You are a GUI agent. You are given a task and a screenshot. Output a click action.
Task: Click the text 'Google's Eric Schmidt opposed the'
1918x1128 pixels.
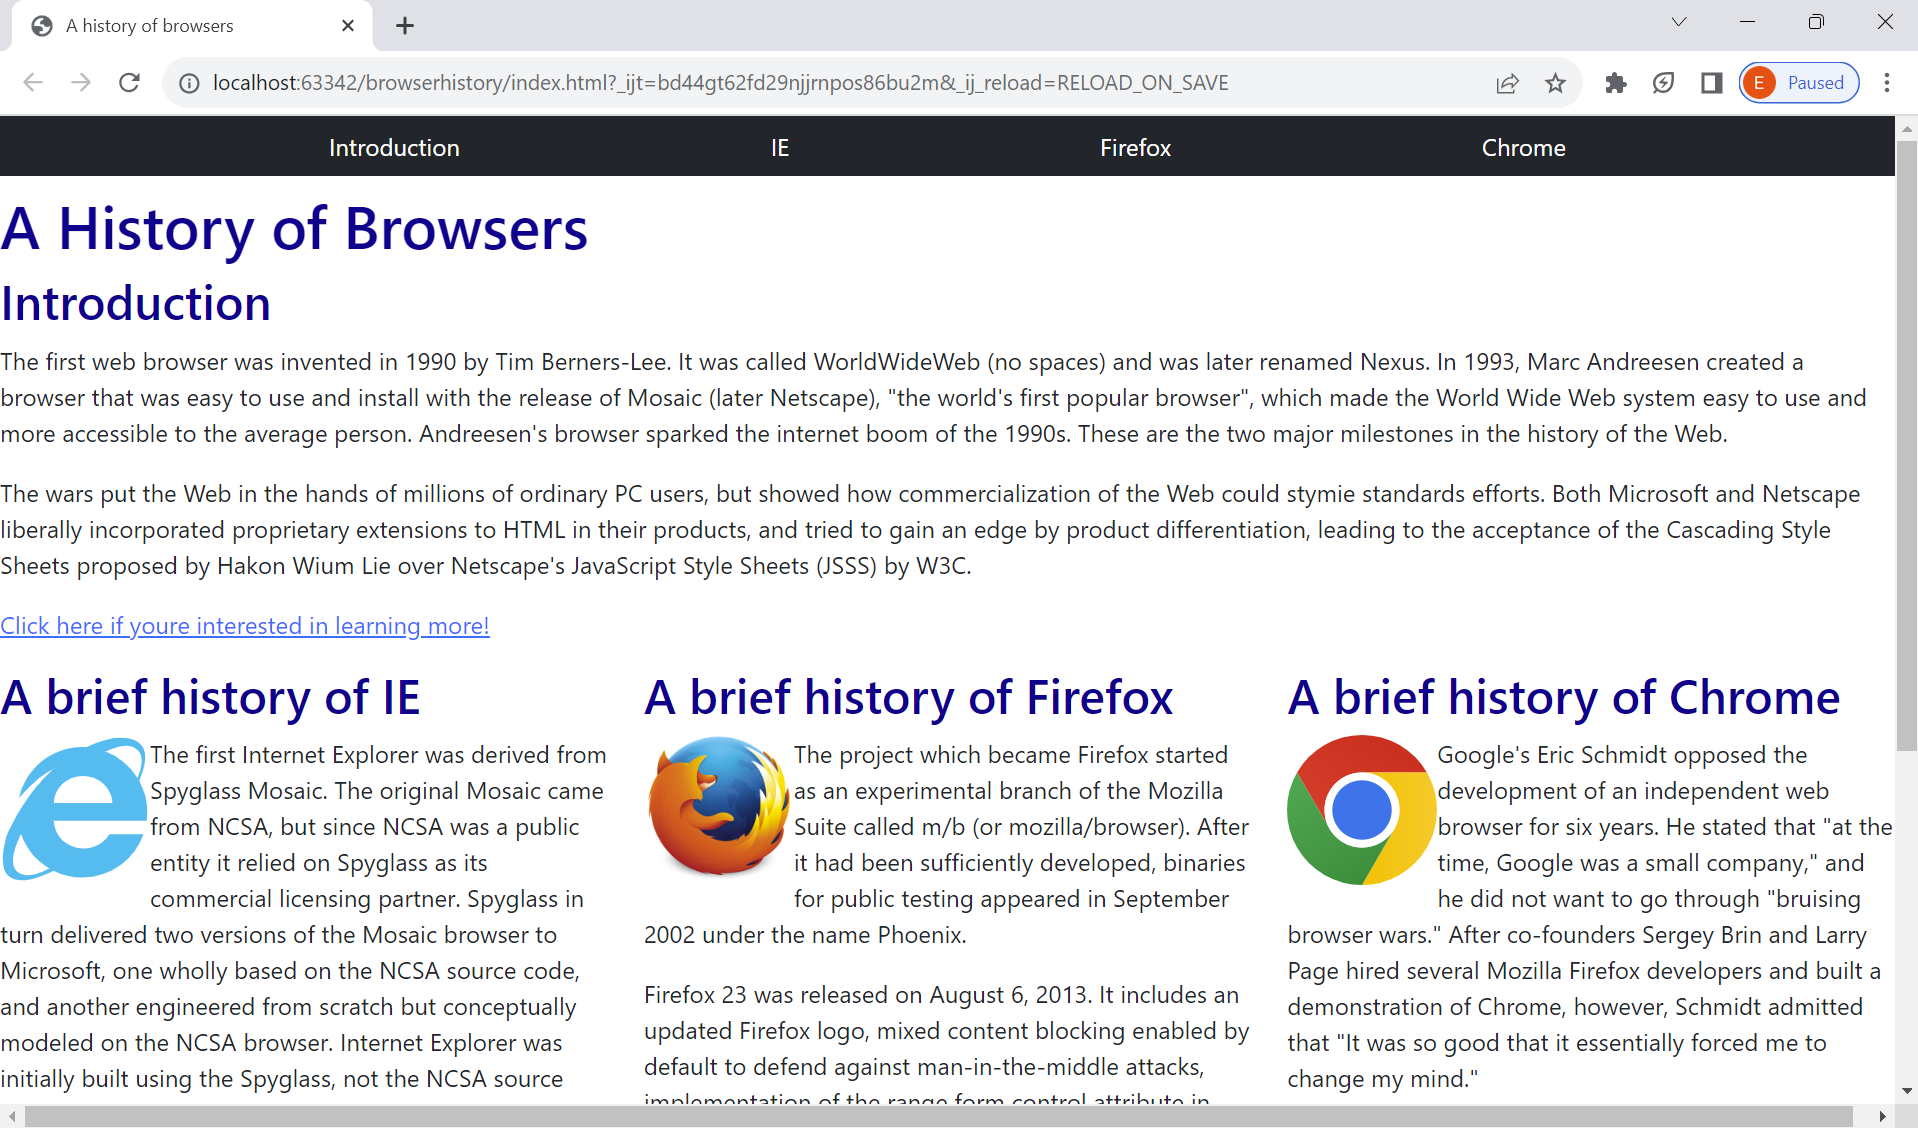1622,755
